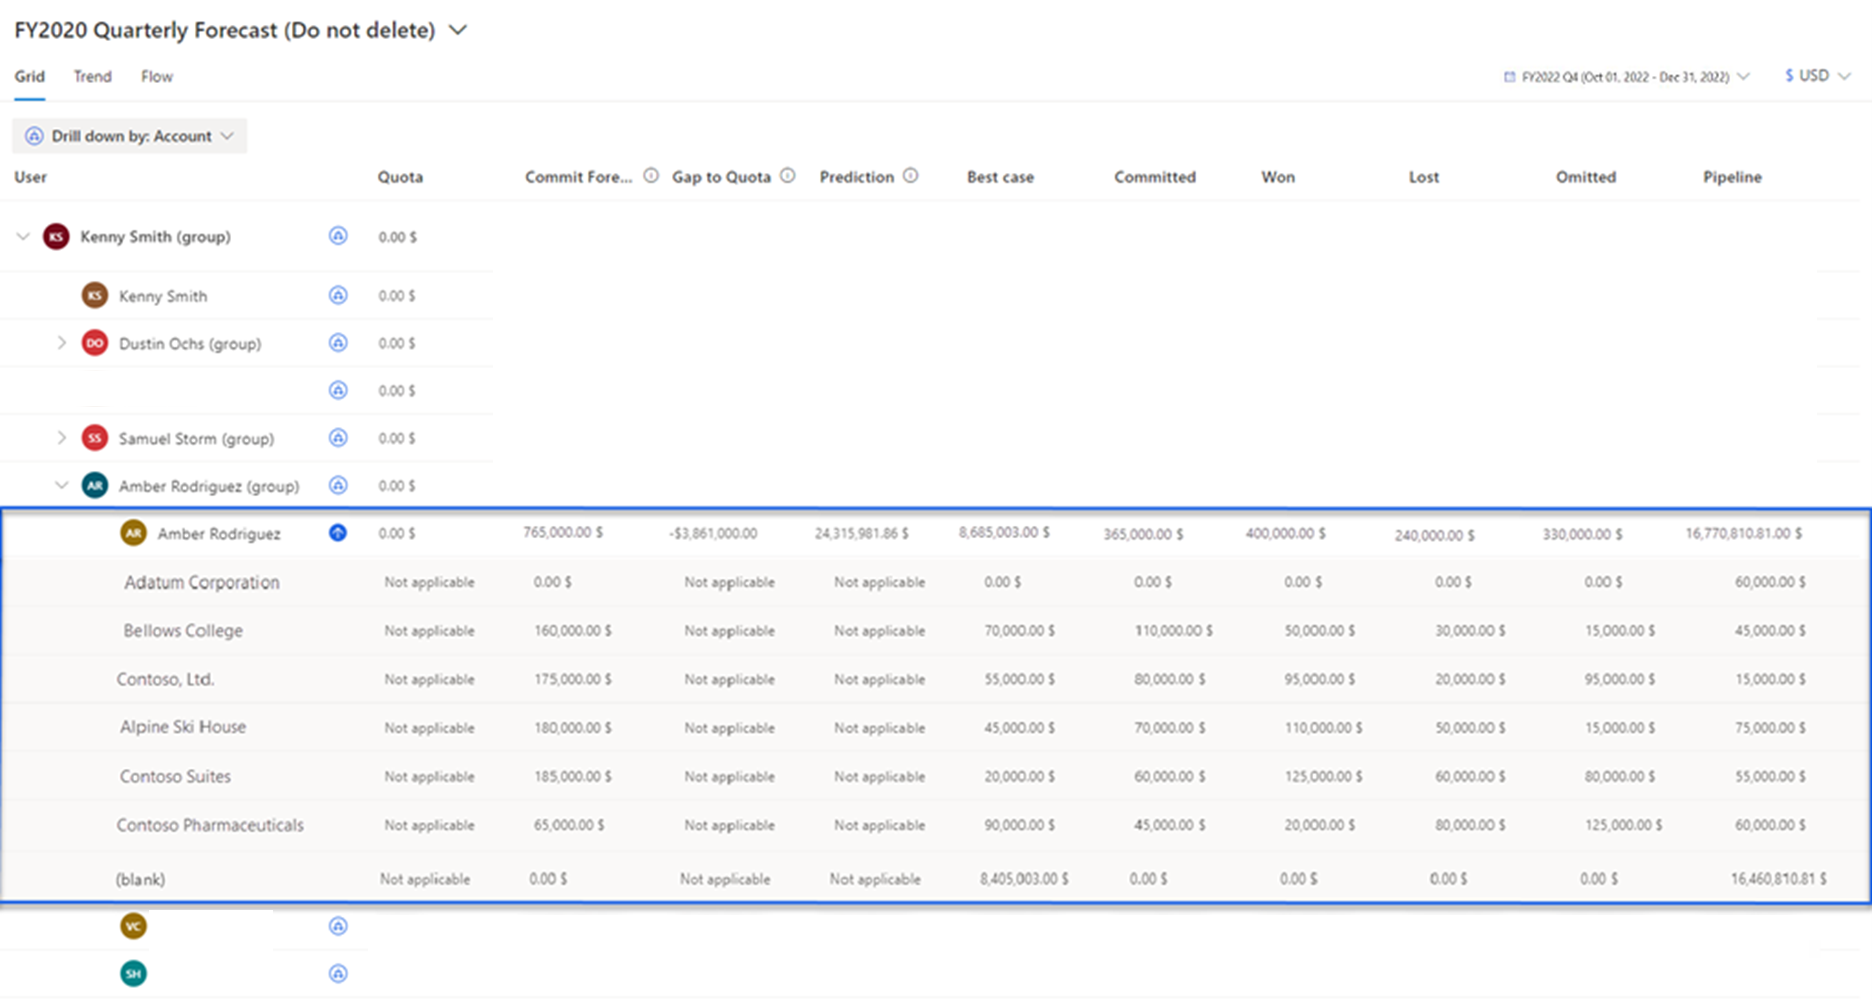Click the Lost column header

[1424, 177]
